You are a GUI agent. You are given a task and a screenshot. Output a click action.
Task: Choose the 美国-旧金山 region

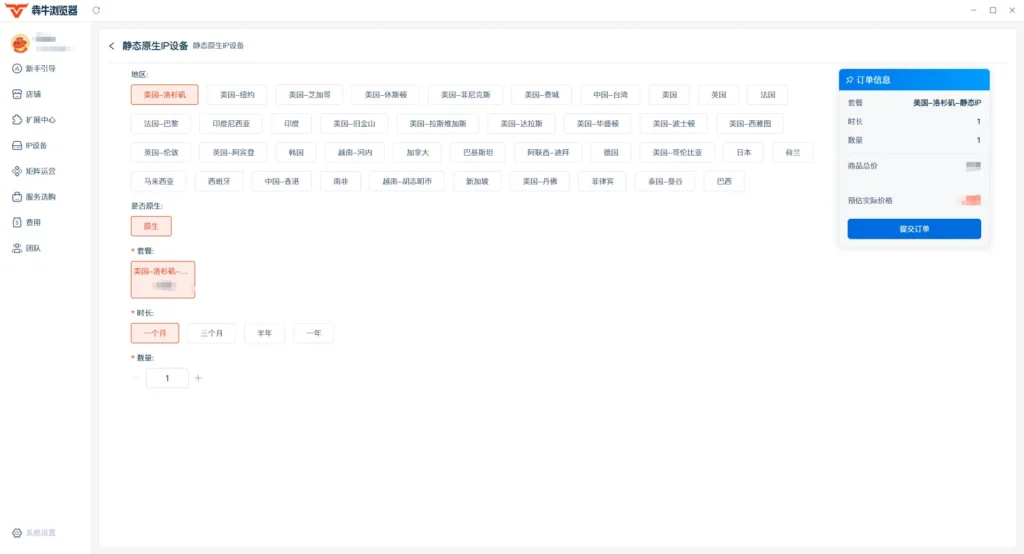click(354, 123)
